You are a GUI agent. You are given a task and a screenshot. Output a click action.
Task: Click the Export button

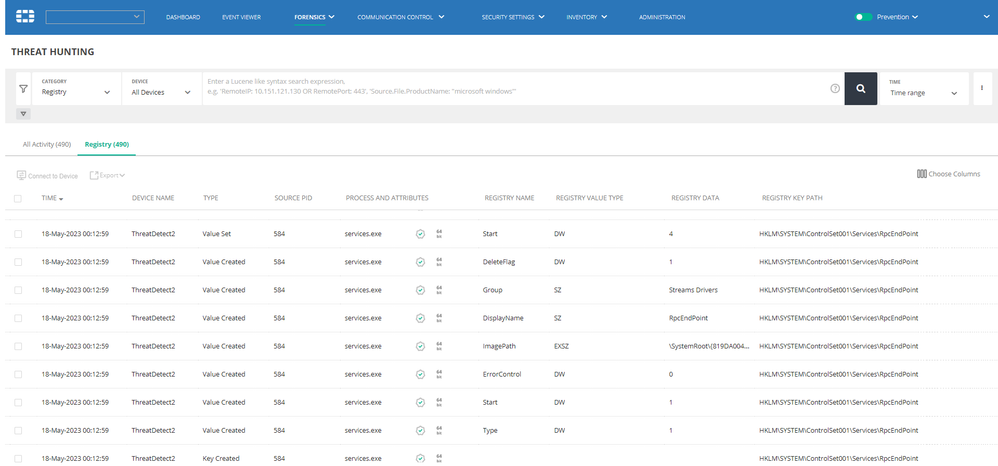pyautogui.click(x=107, y=175)
